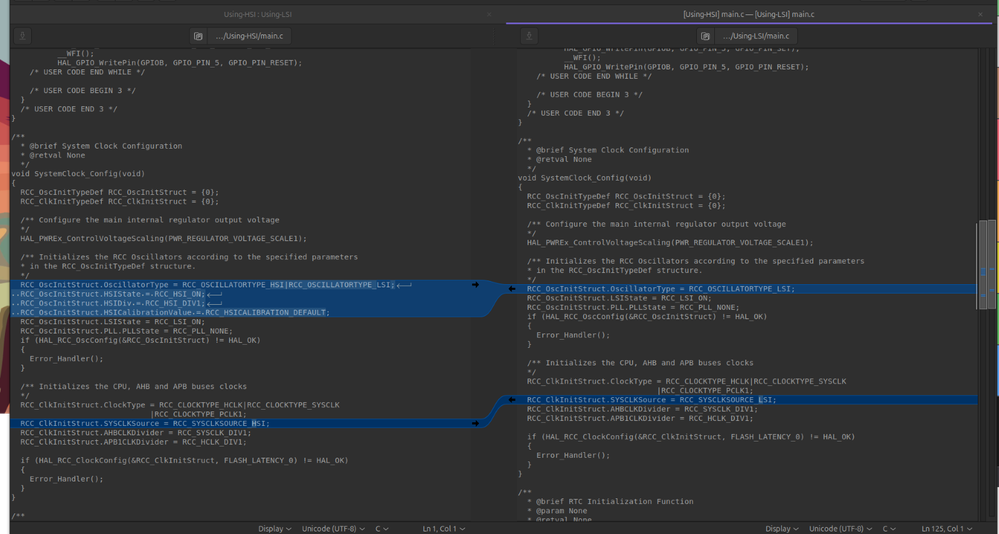The width and height of the screenshot is (999, 534).
Task: Open the right pane's Display dropdown
Action: (x=782, y=528)
